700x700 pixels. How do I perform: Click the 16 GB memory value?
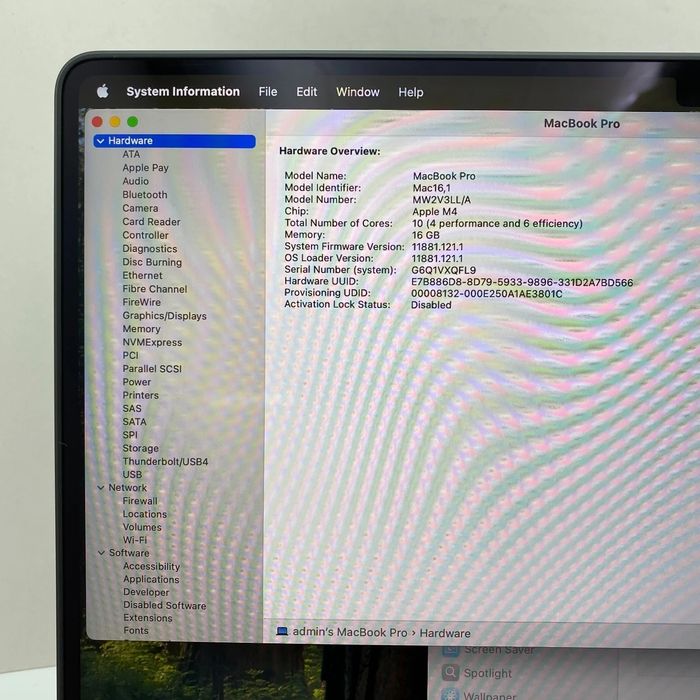coord(426,235)
